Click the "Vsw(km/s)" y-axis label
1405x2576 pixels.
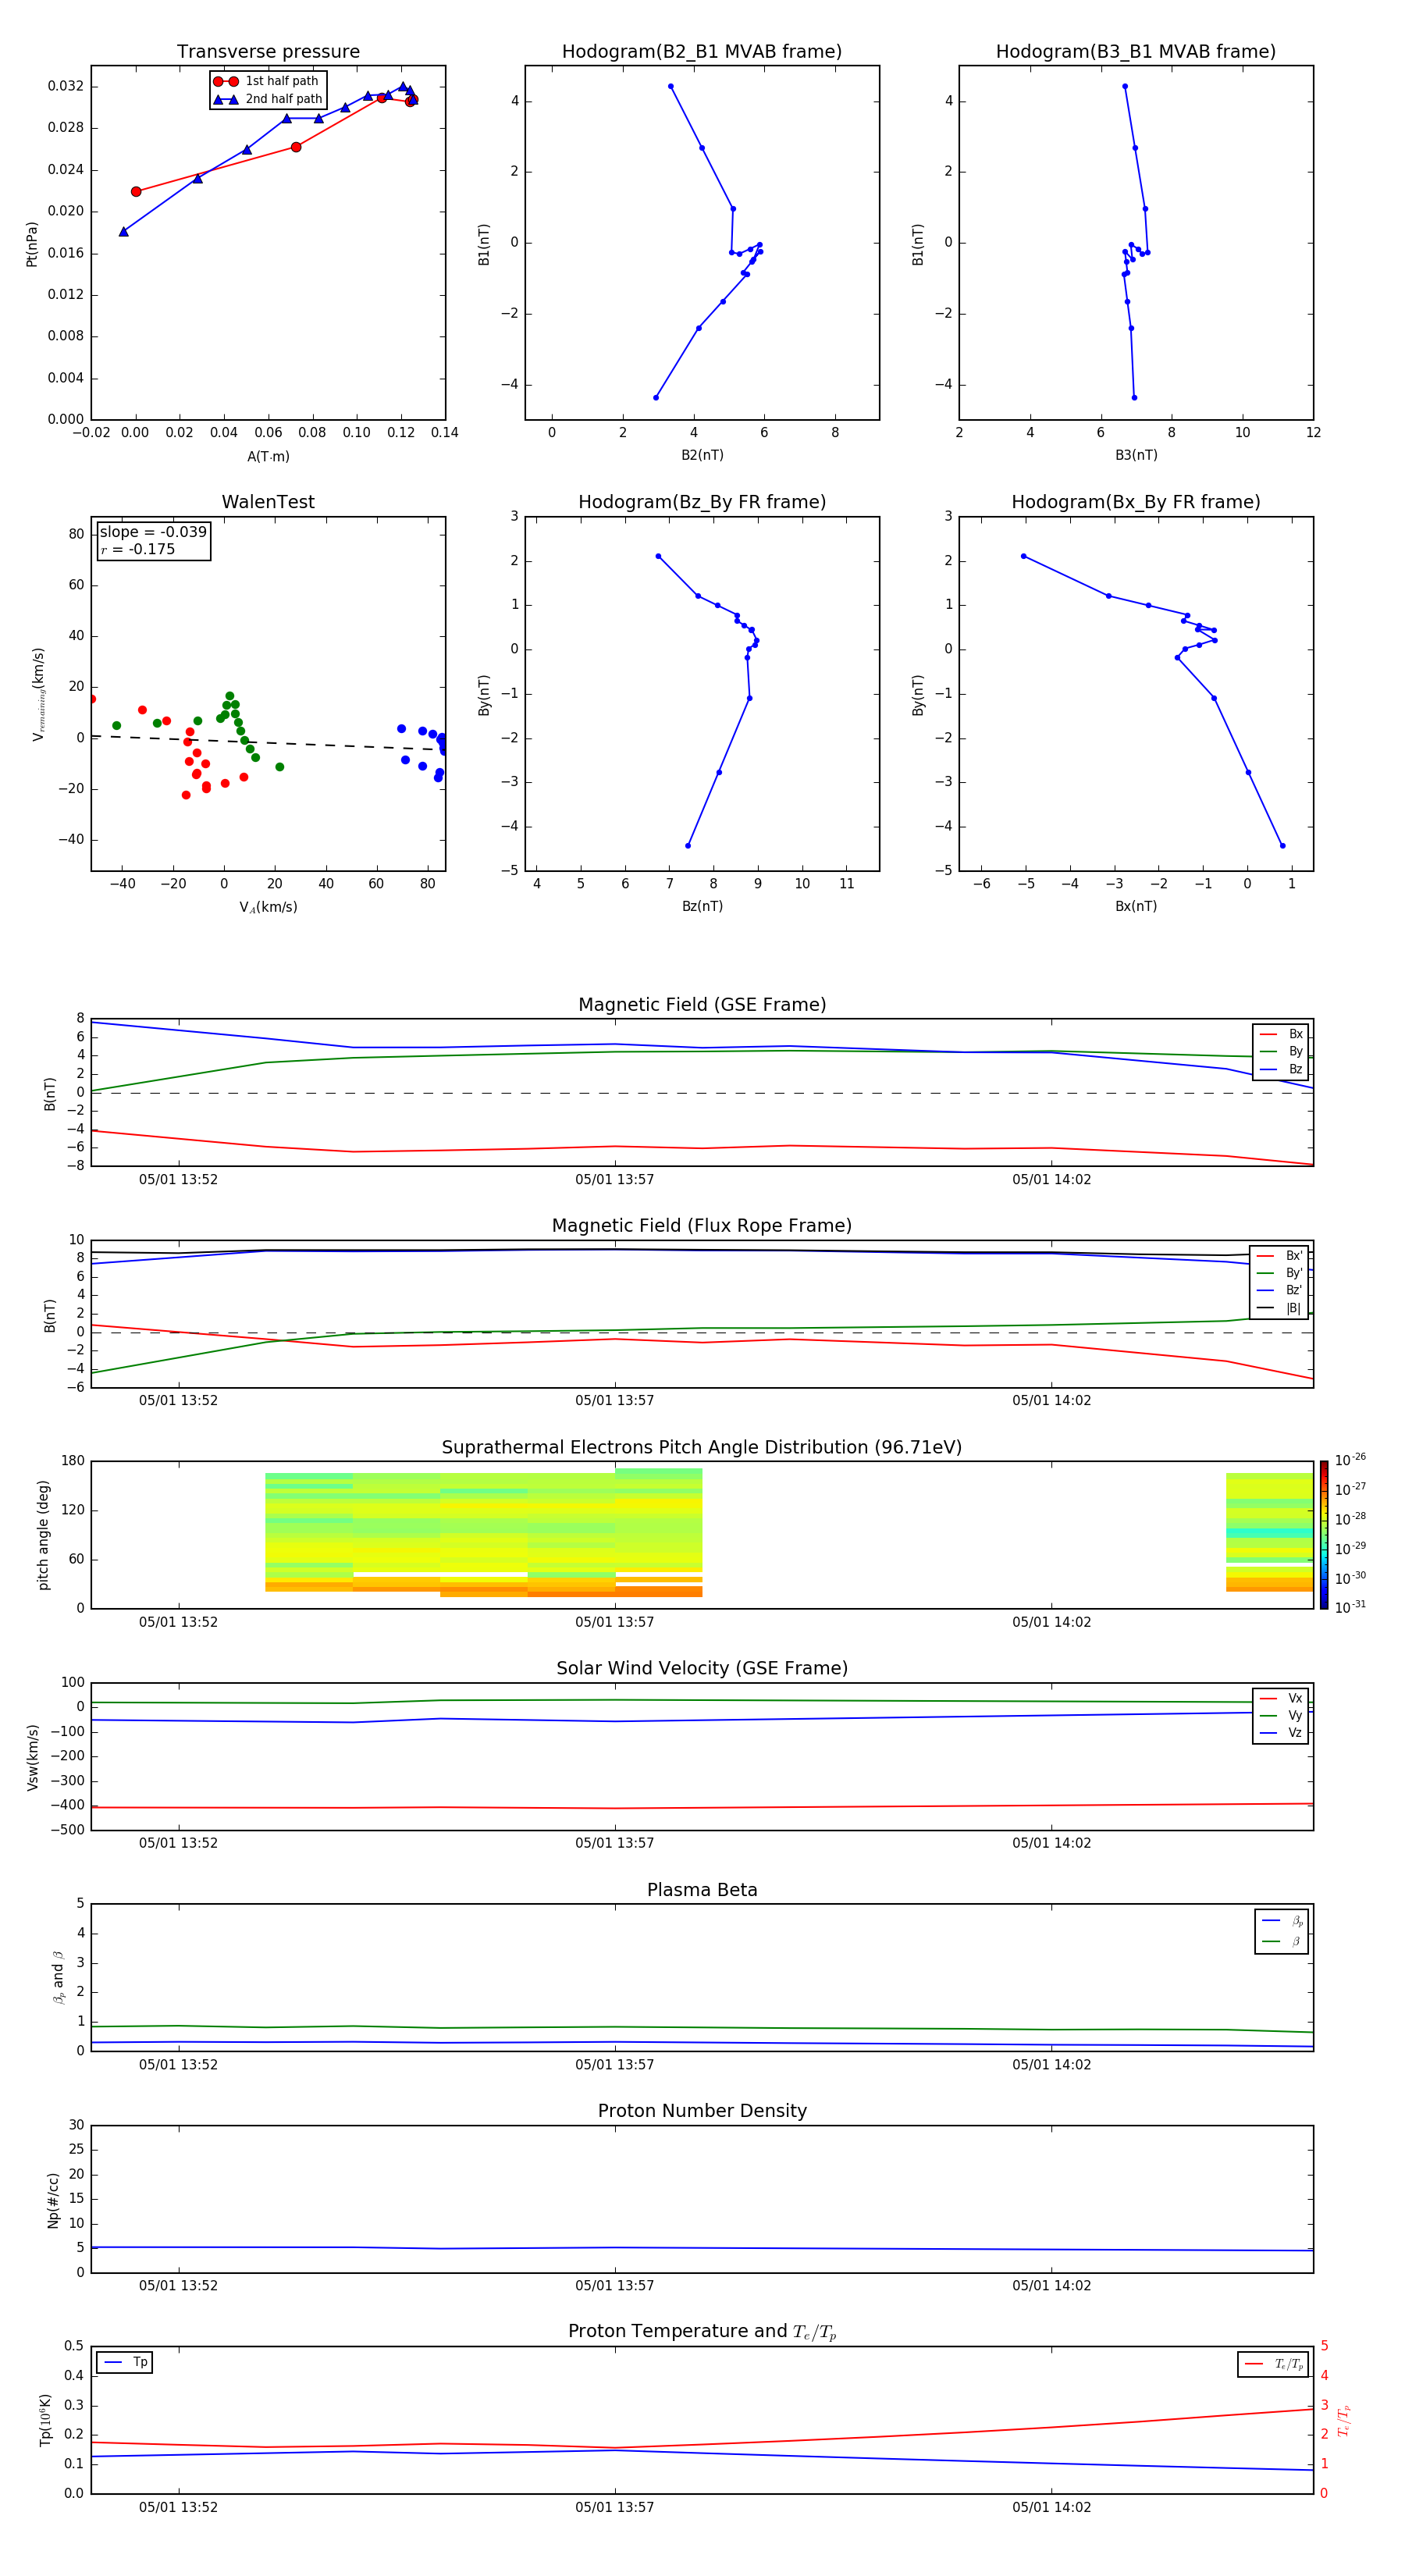point(32,1757)
